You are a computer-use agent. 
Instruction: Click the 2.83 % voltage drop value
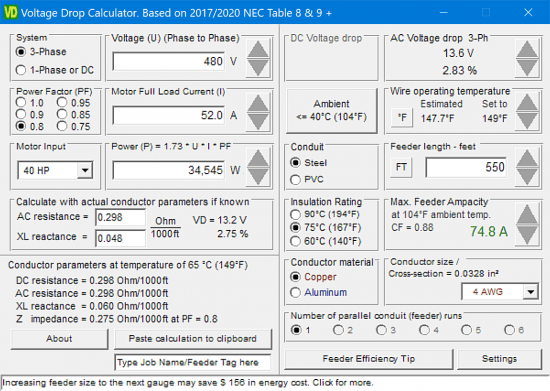(460, 70)
